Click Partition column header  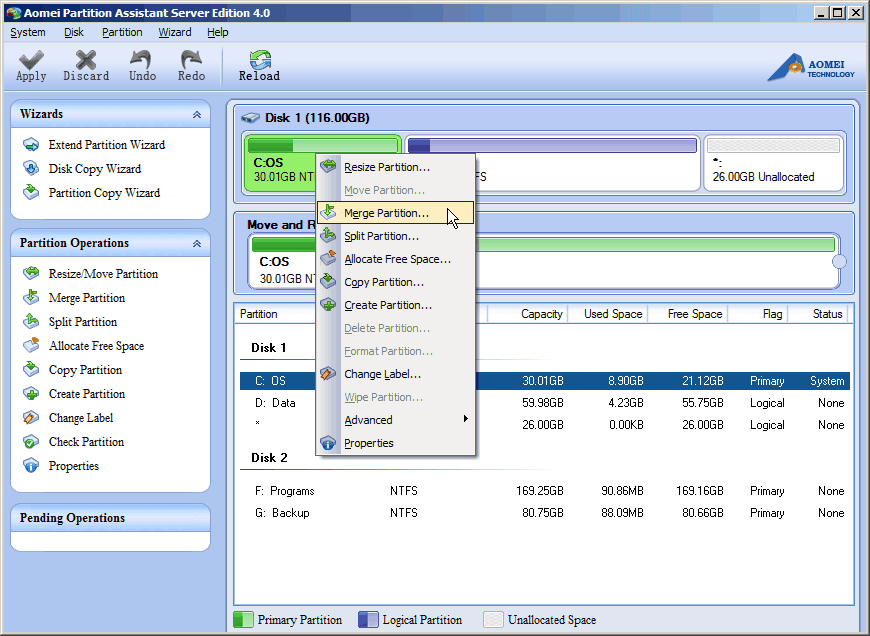276,314
